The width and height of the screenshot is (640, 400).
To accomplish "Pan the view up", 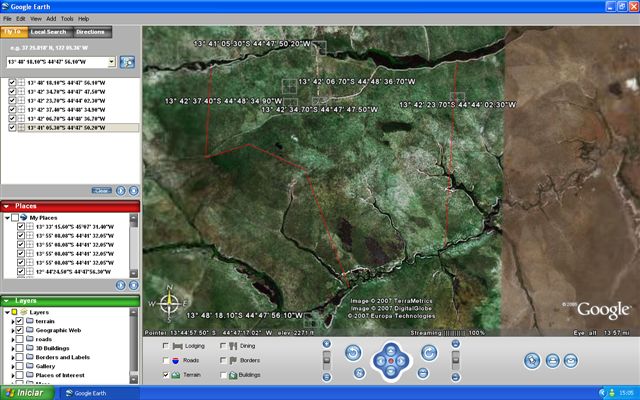I will click(391, 350).
